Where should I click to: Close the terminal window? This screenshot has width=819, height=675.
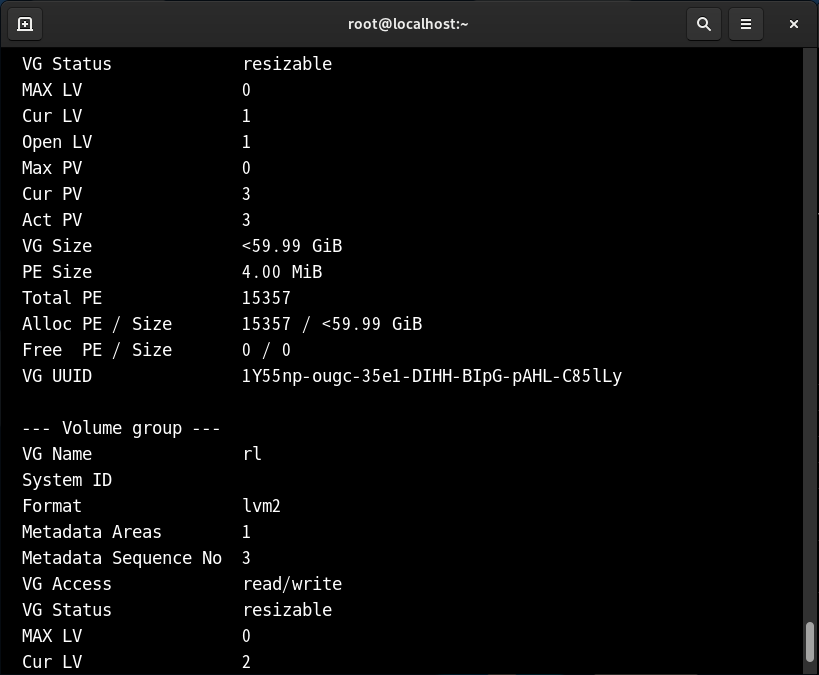793,24
